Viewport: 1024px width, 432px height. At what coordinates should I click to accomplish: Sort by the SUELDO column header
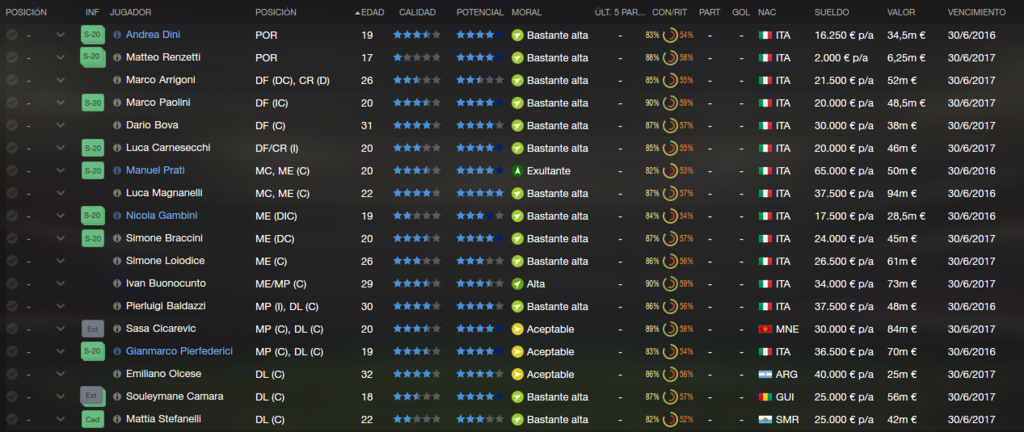pyautogui.click(x=831, y=12)
